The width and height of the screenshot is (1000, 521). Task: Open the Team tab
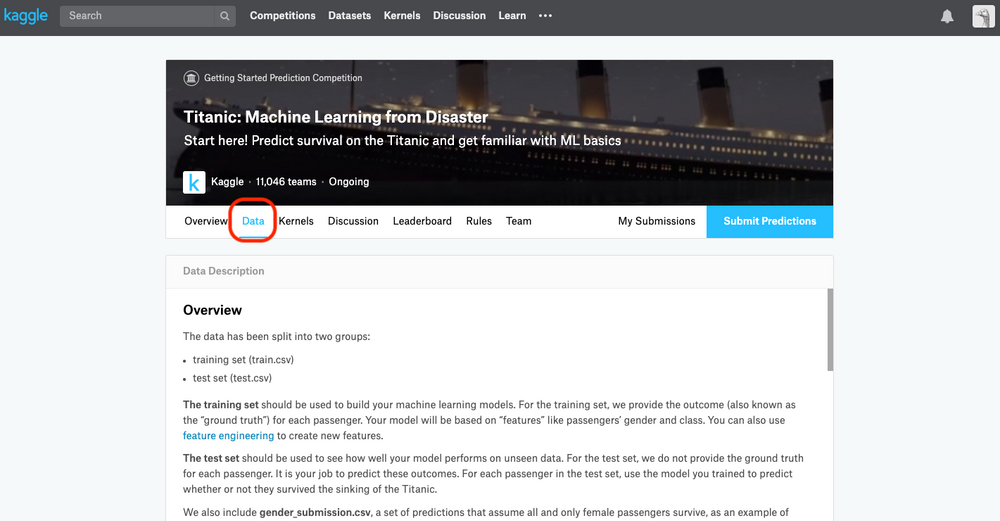coord(518,221)
